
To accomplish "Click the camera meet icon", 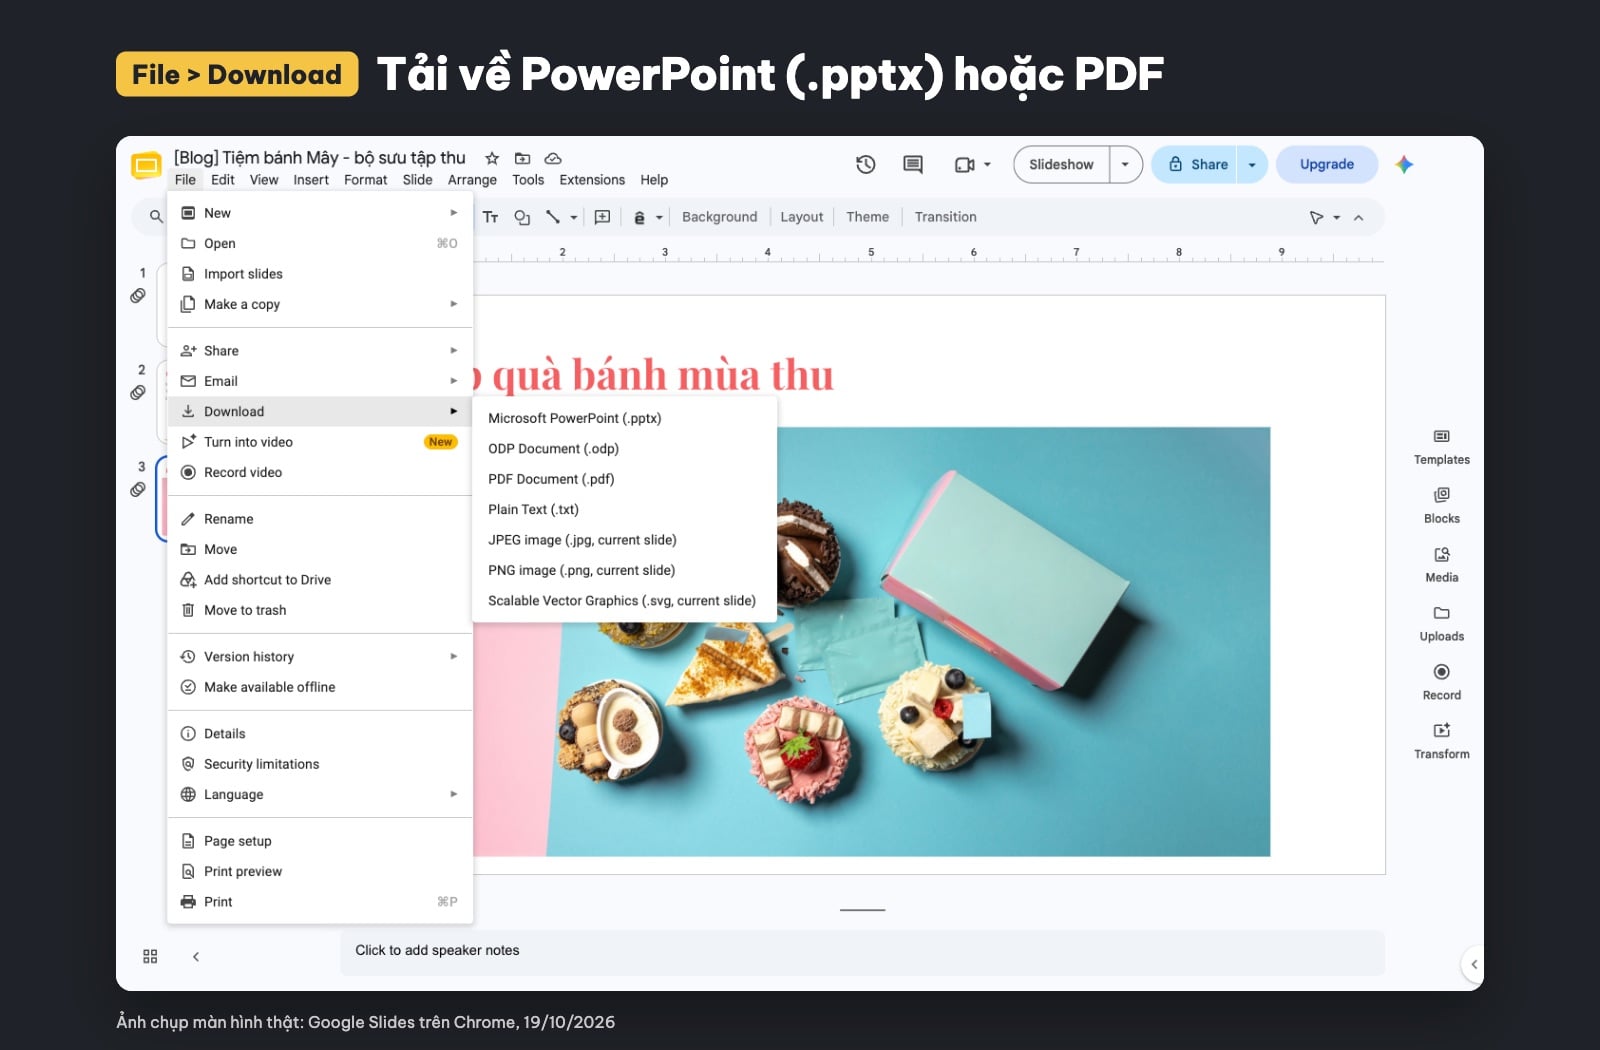I will tap(964, 165).
